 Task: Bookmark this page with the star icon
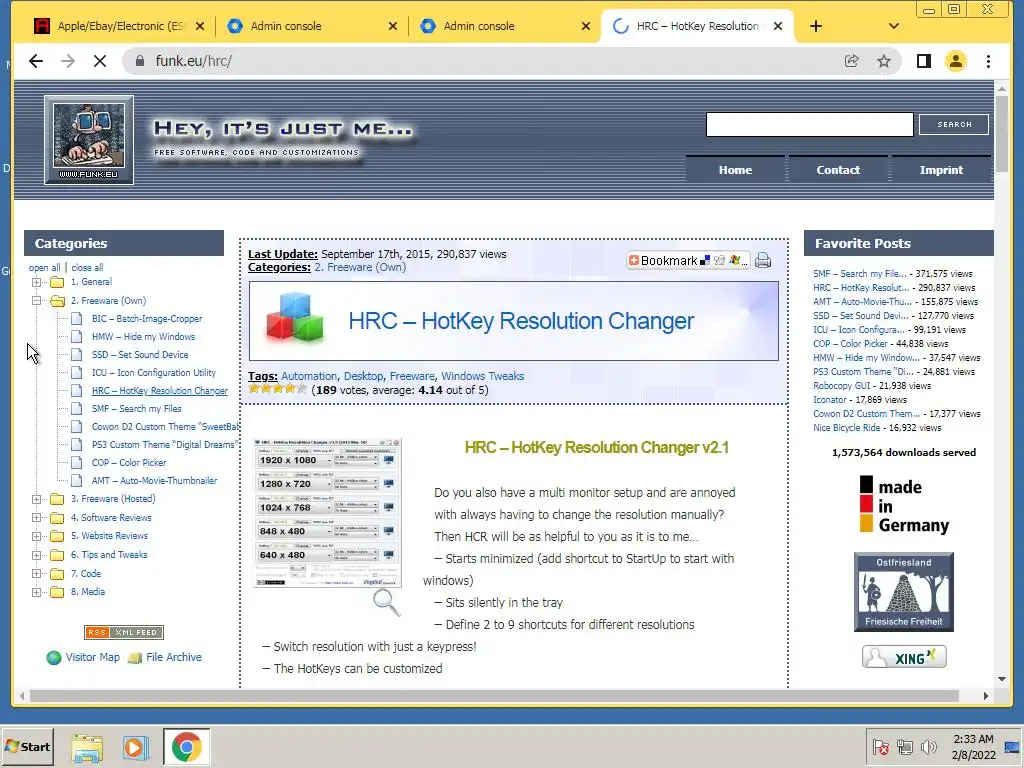click(884, 61)
